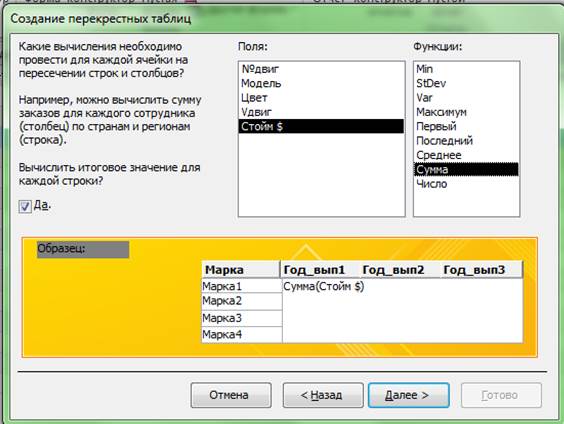Select the Модель field
Image resolution: width=564 pixels, height=424 pixels.
tap(321, 83)
